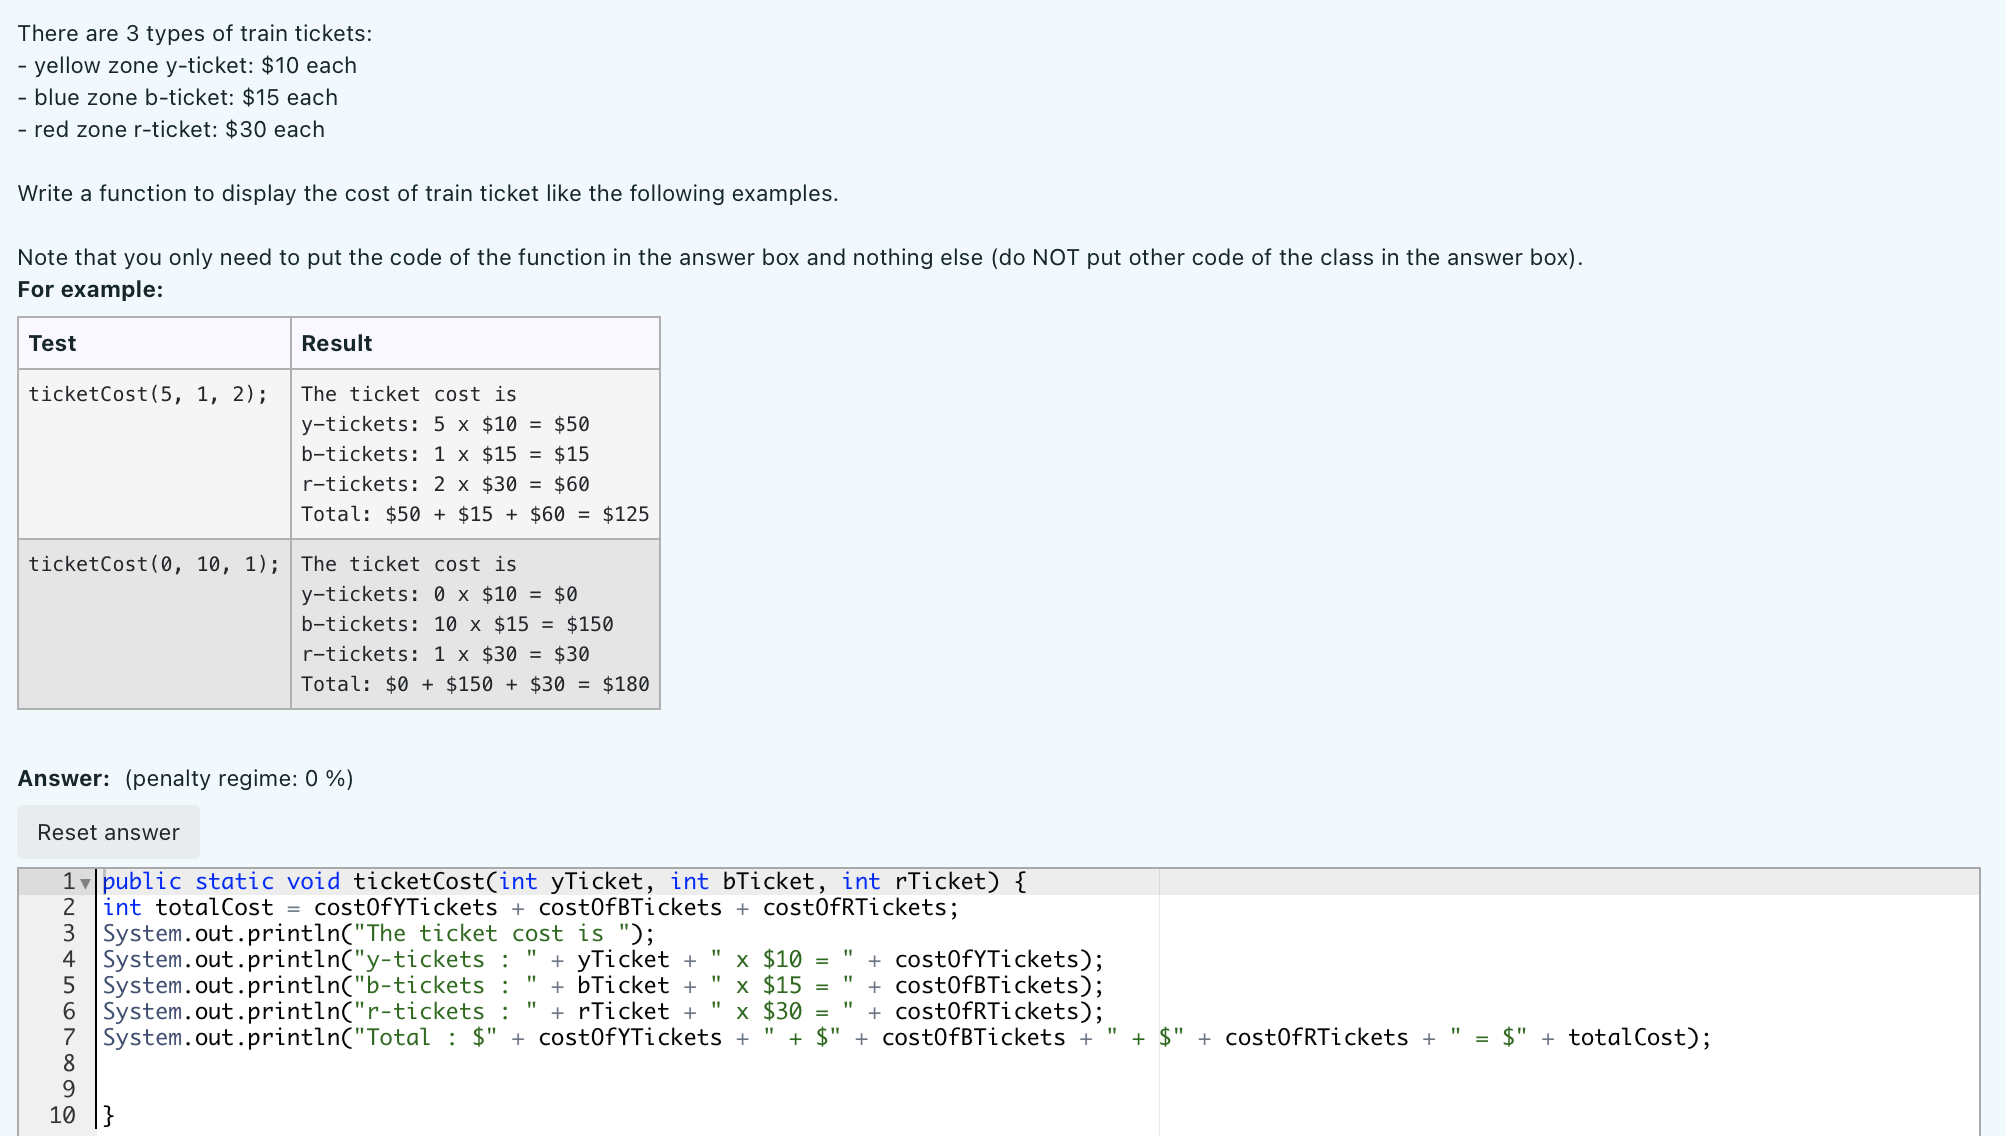Click the Total: $180 result text
Image resolution: width=2006 pixels, height=1136 pixels.
[475, 684]
